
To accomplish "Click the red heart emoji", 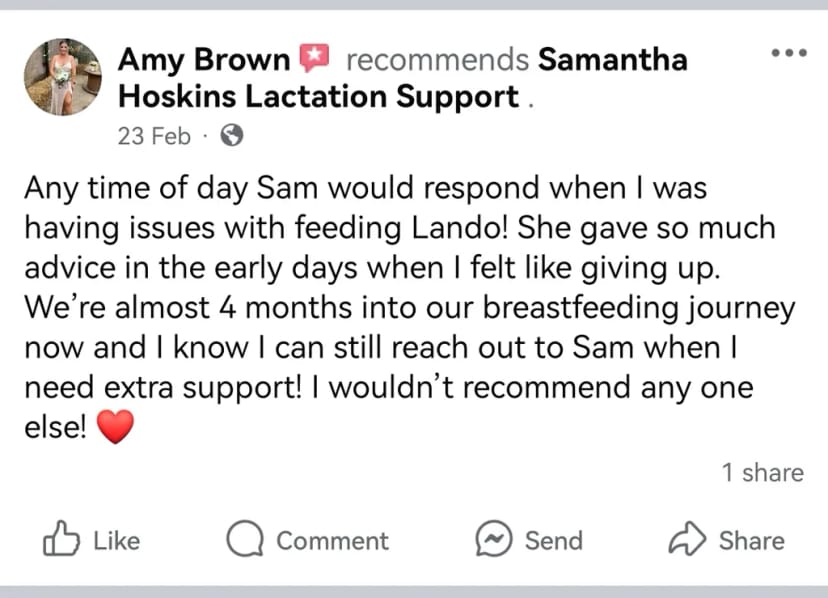I will point(116,427).
